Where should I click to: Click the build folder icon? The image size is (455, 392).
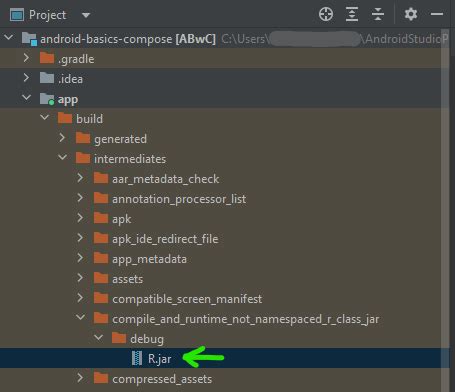[65, 118]
